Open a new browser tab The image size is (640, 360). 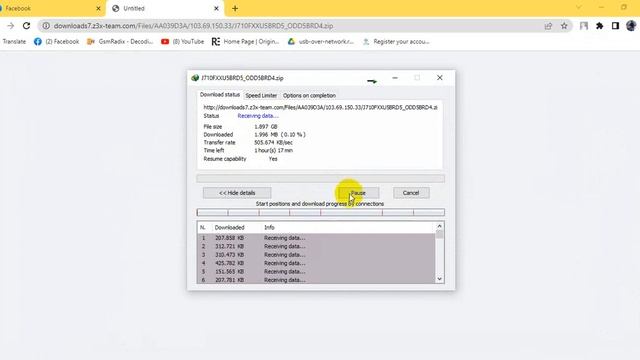tap(235, 8)
